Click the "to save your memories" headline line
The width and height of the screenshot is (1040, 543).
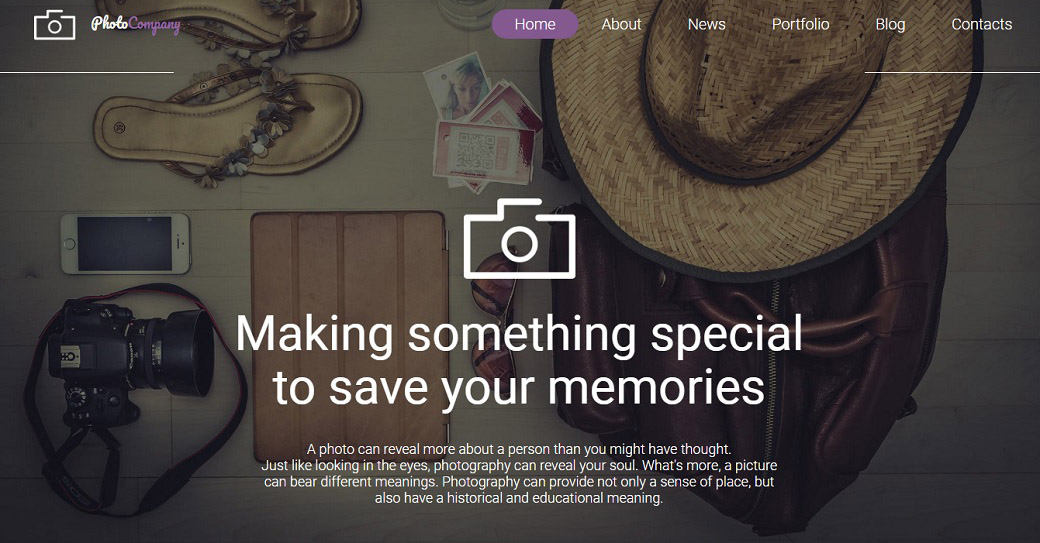(519, 388)
